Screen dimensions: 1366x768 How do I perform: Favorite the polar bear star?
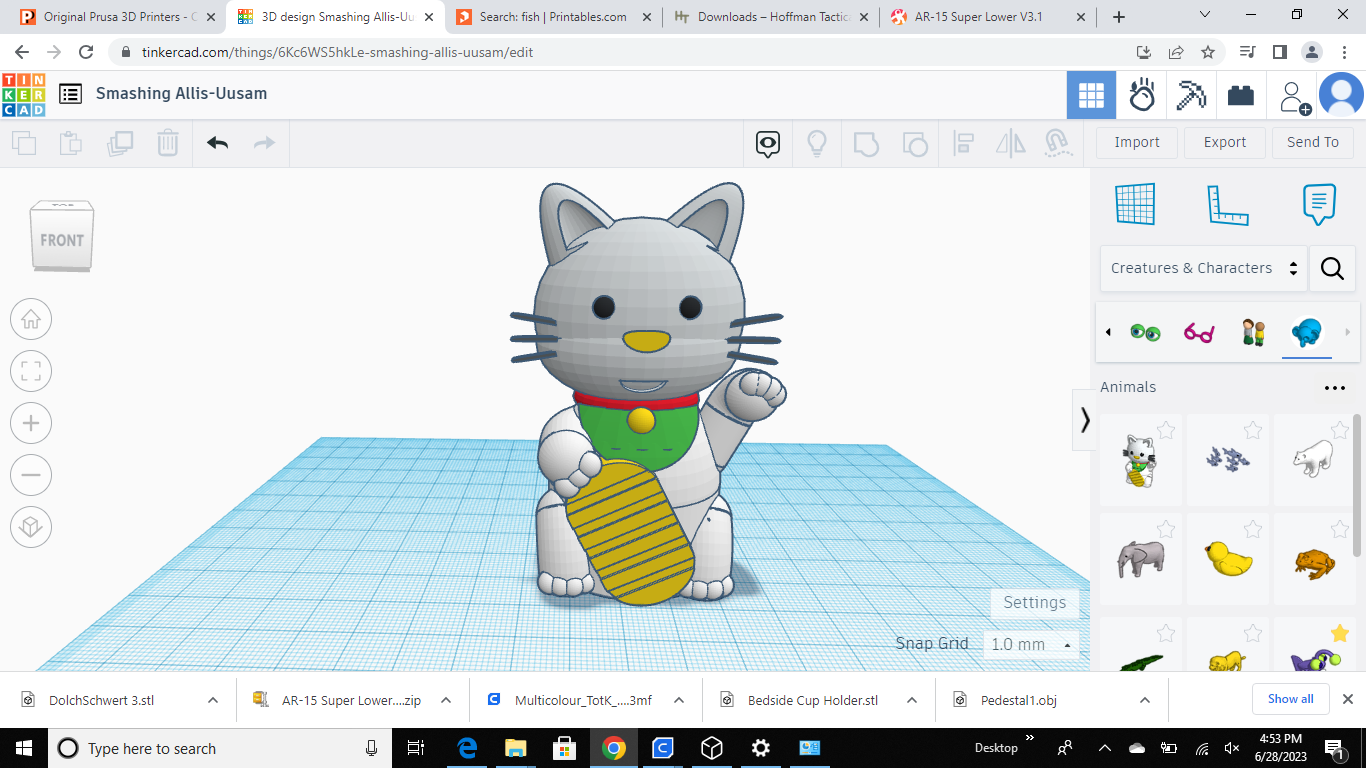(1340, 430)
